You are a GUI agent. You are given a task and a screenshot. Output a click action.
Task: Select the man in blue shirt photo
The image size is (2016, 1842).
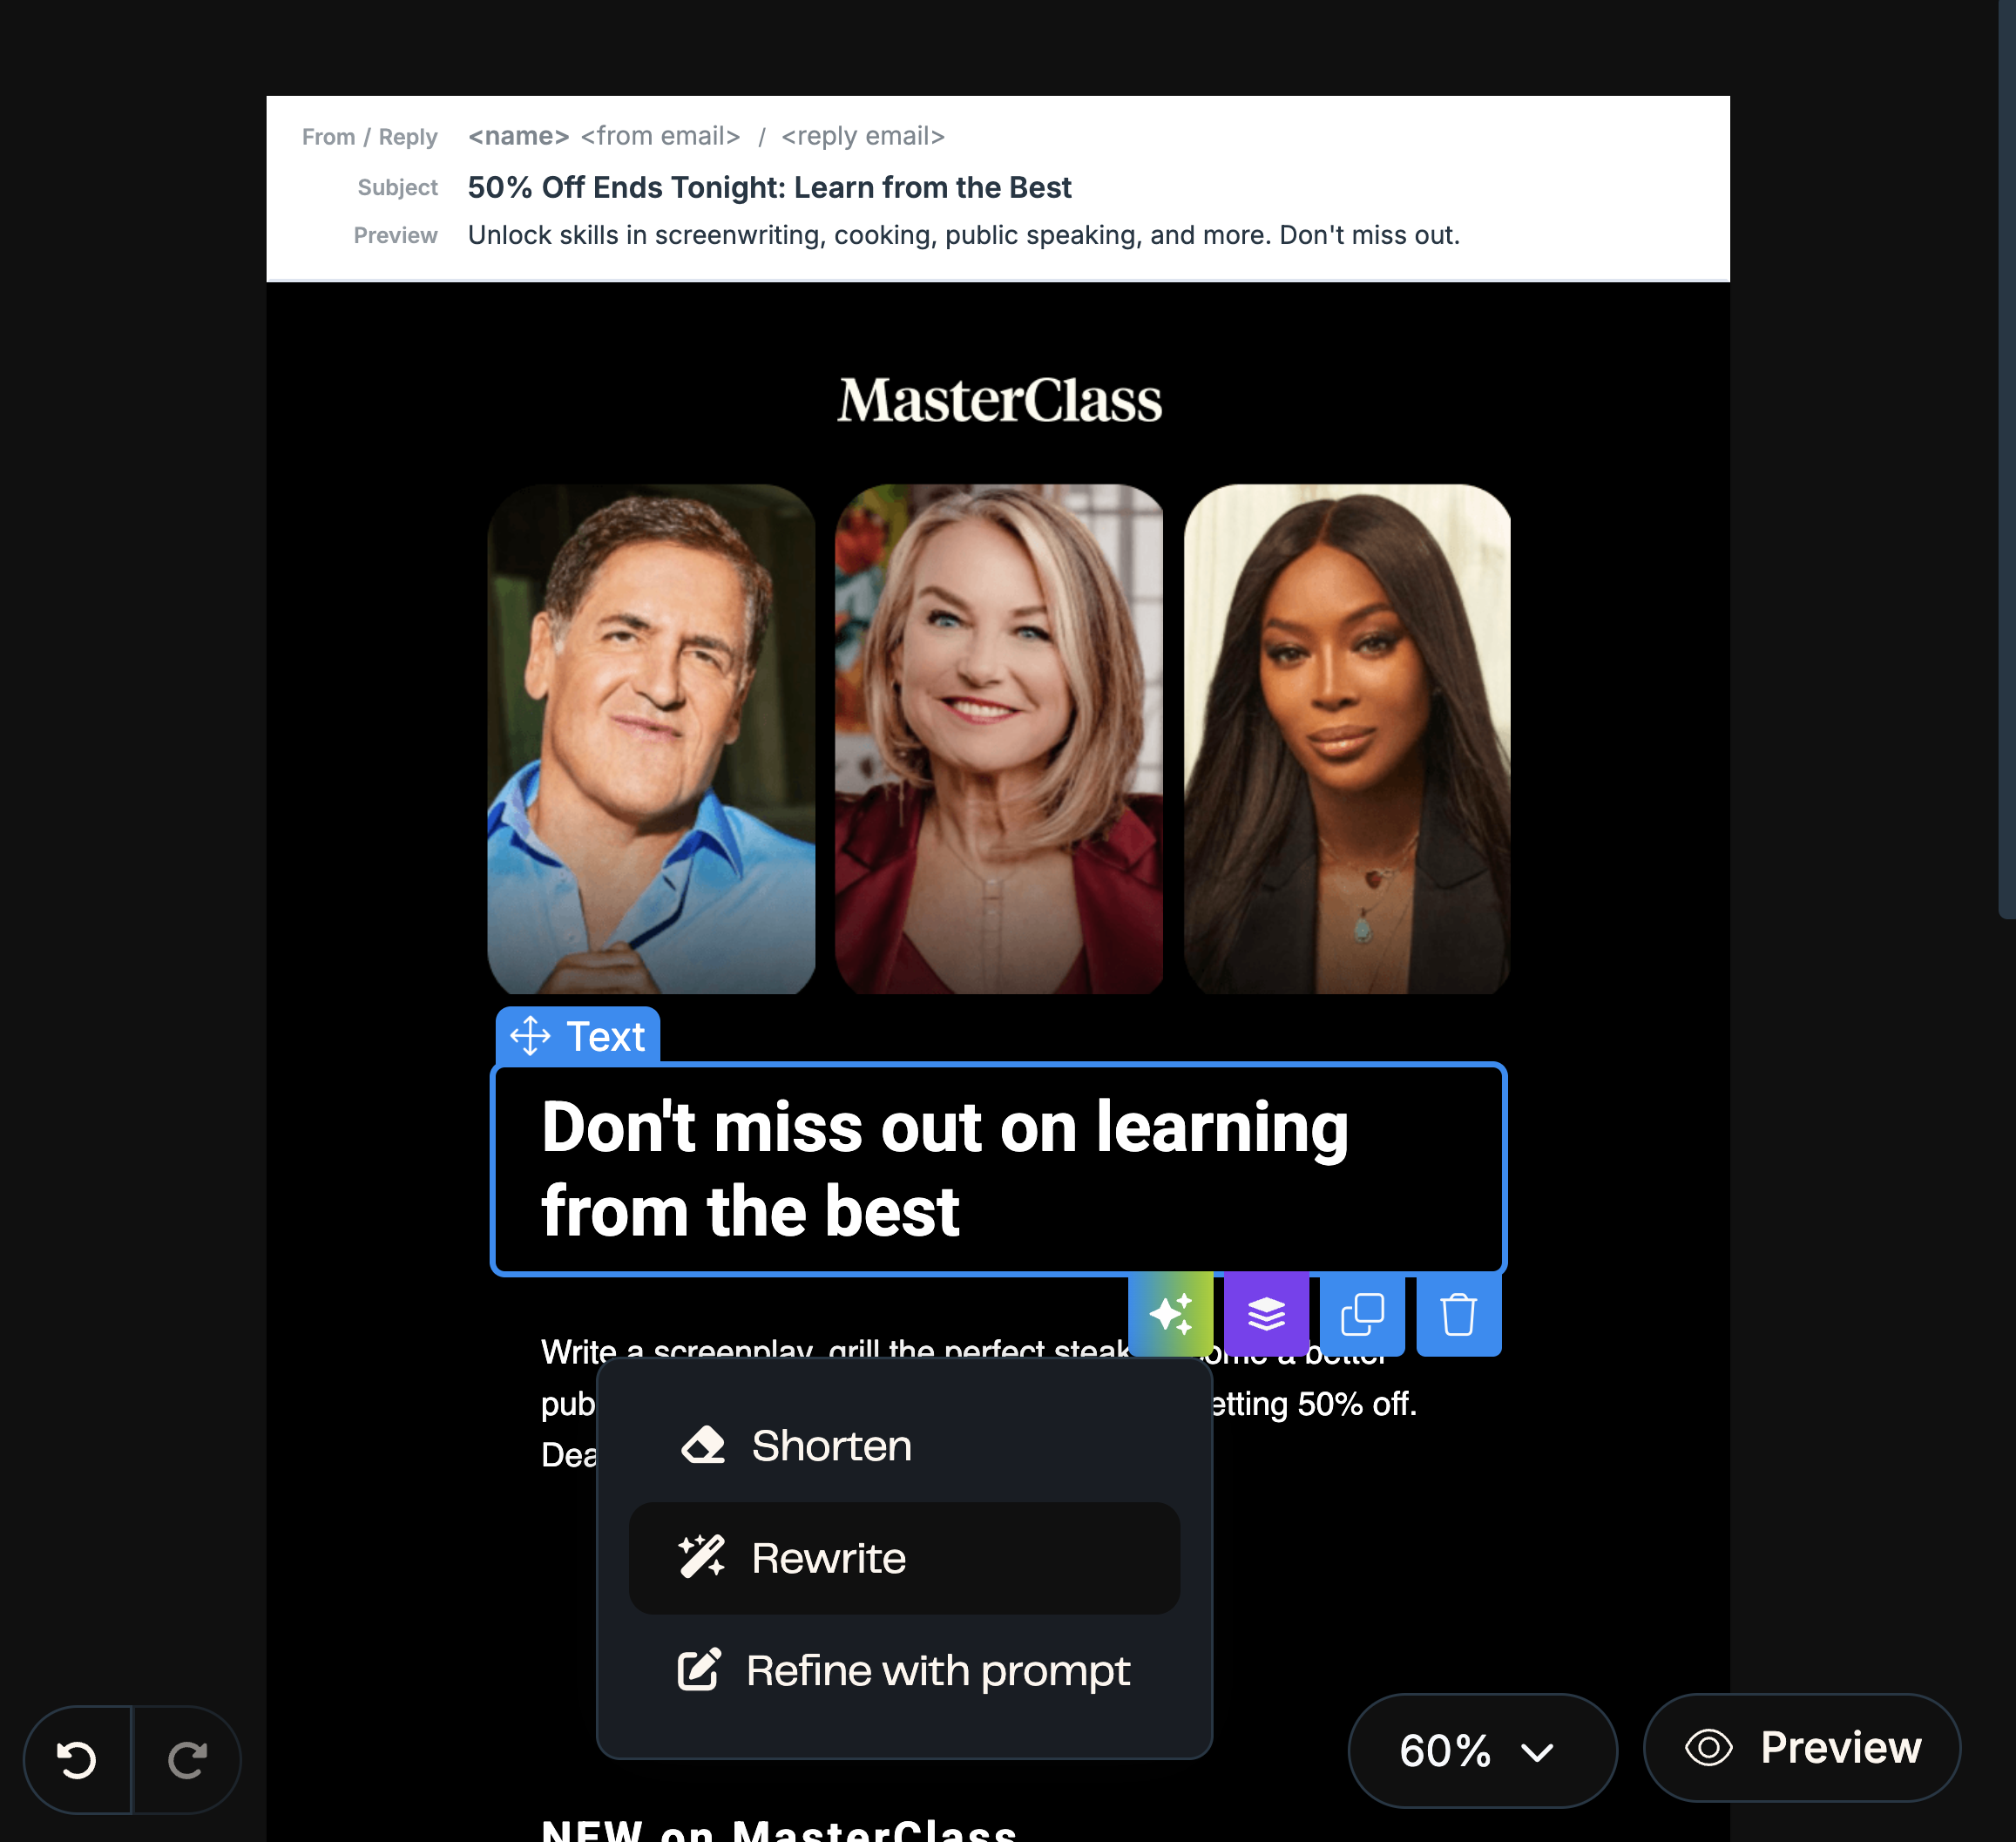(651, 739)
